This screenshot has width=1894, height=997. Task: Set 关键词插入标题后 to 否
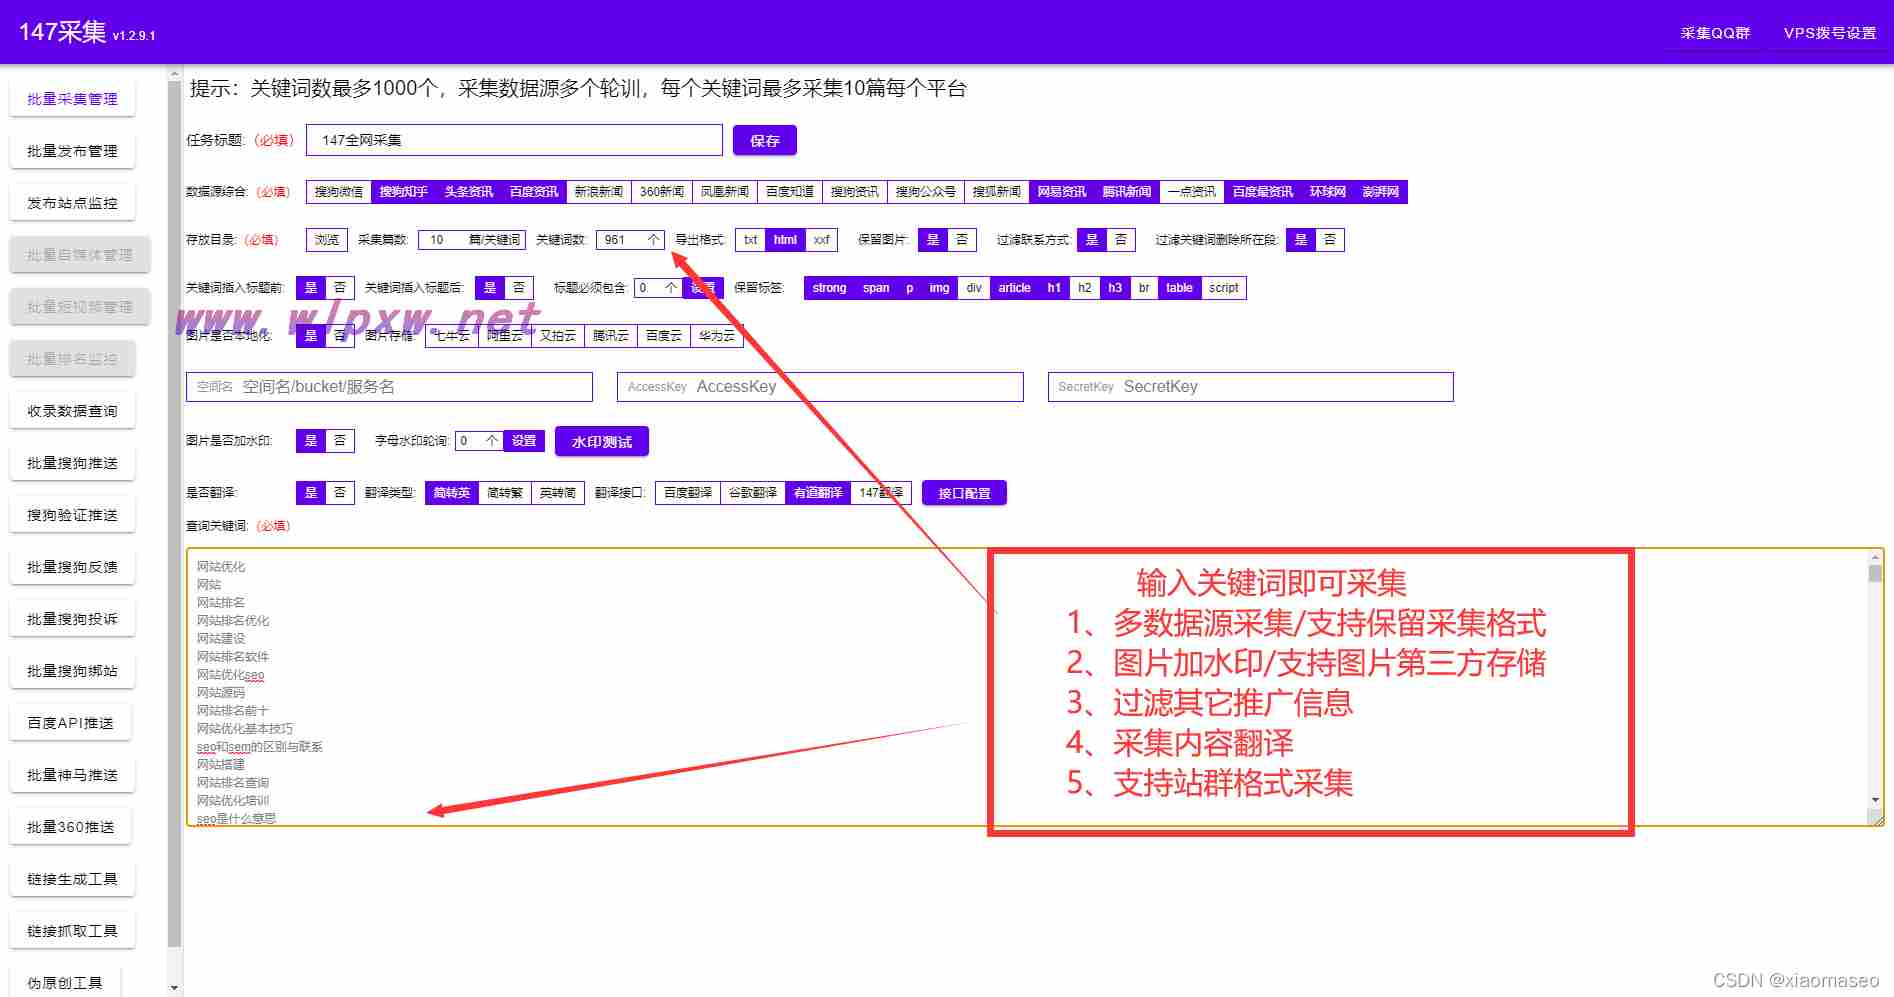click(x=519, y=288)
